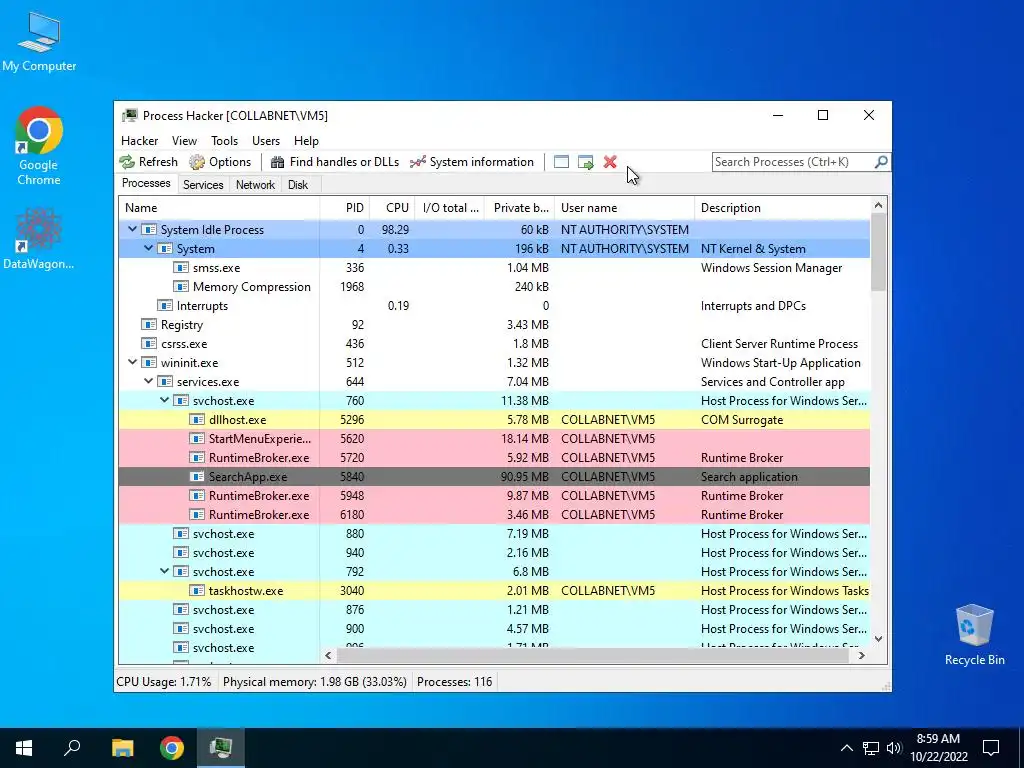Click the smss.exe process icon
This screenshot has height=768, width=1024.
coord(181,268)
